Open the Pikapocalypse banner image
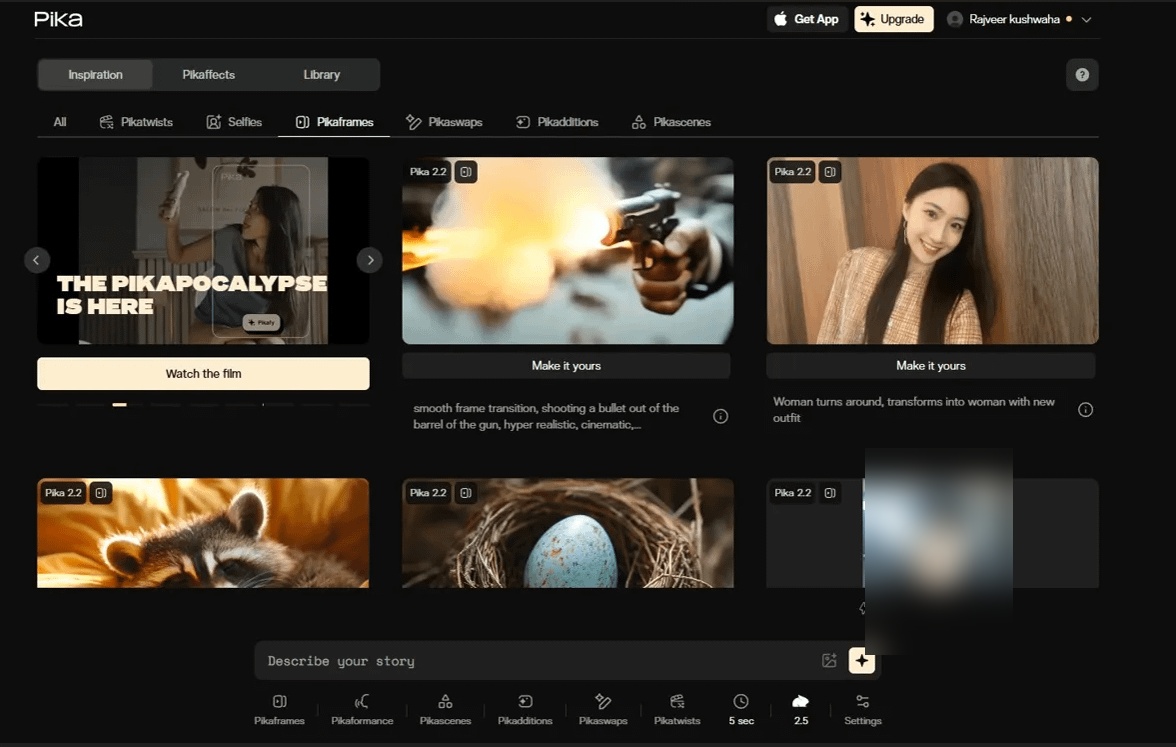Image resolution: width=1176 pixels, height=747 pixels. 203,250
